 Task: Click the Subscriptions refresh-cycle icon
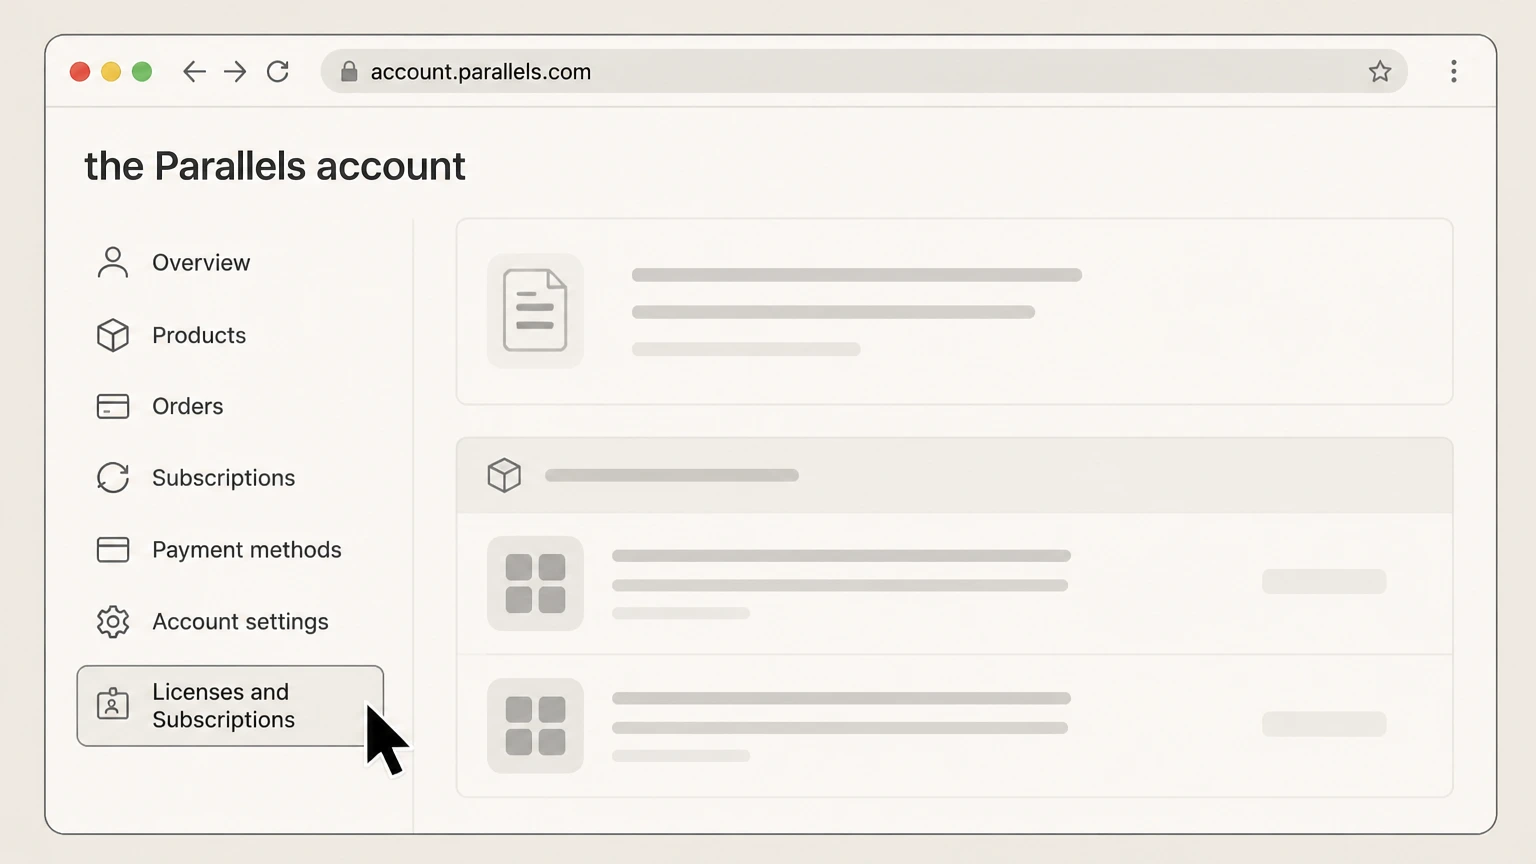[x=113, y=478]
